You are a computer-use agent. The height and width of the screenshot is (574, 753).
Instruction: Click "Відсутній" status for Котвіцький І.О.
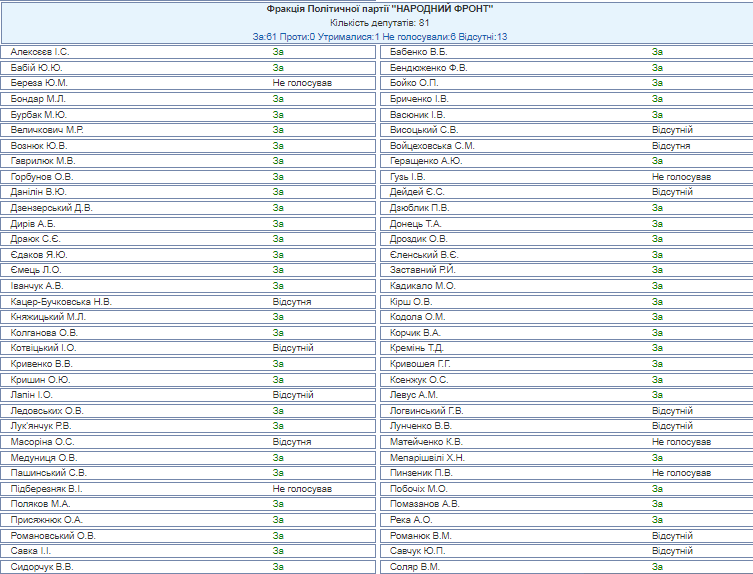[293, 348]
